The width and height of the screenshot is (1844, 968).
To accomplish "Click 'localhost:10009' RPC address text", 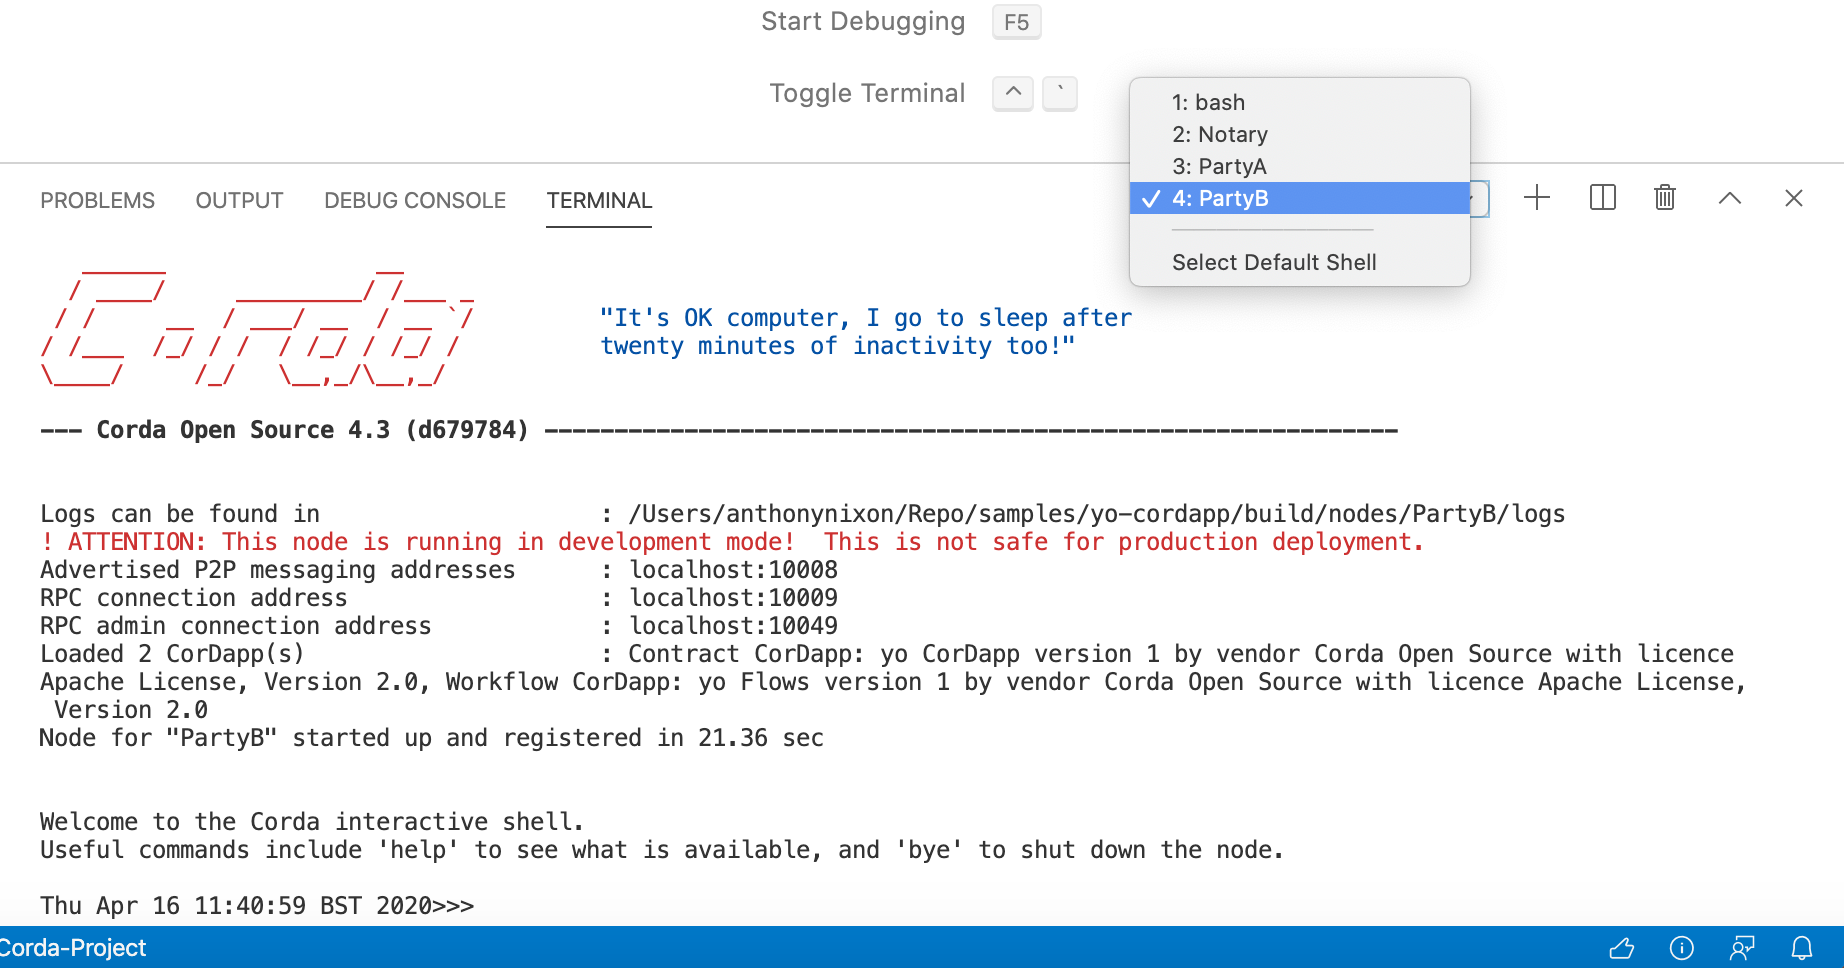I will tap(733, 598).
